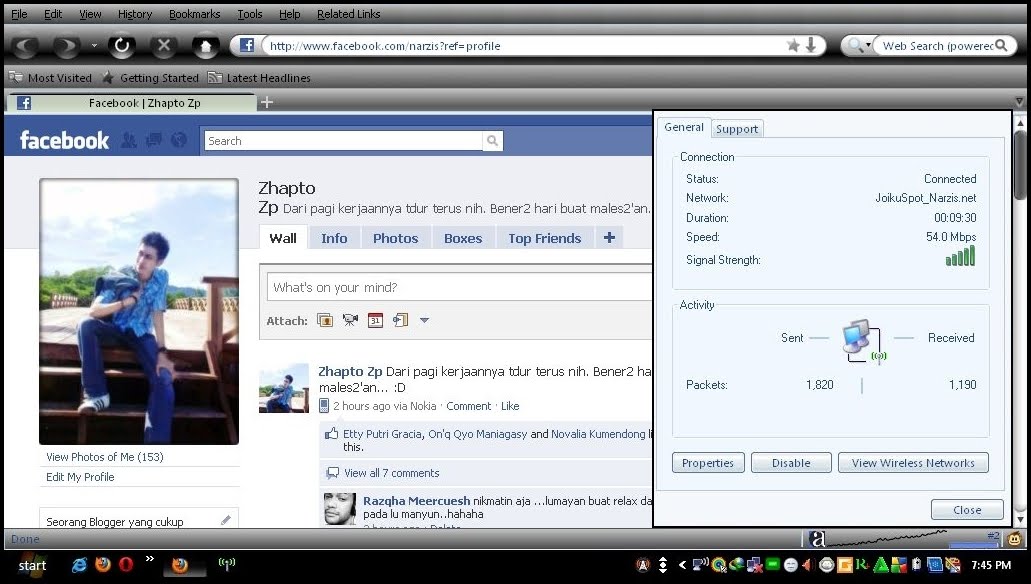Open Facebook friend requests icon

tap(129, 140)
